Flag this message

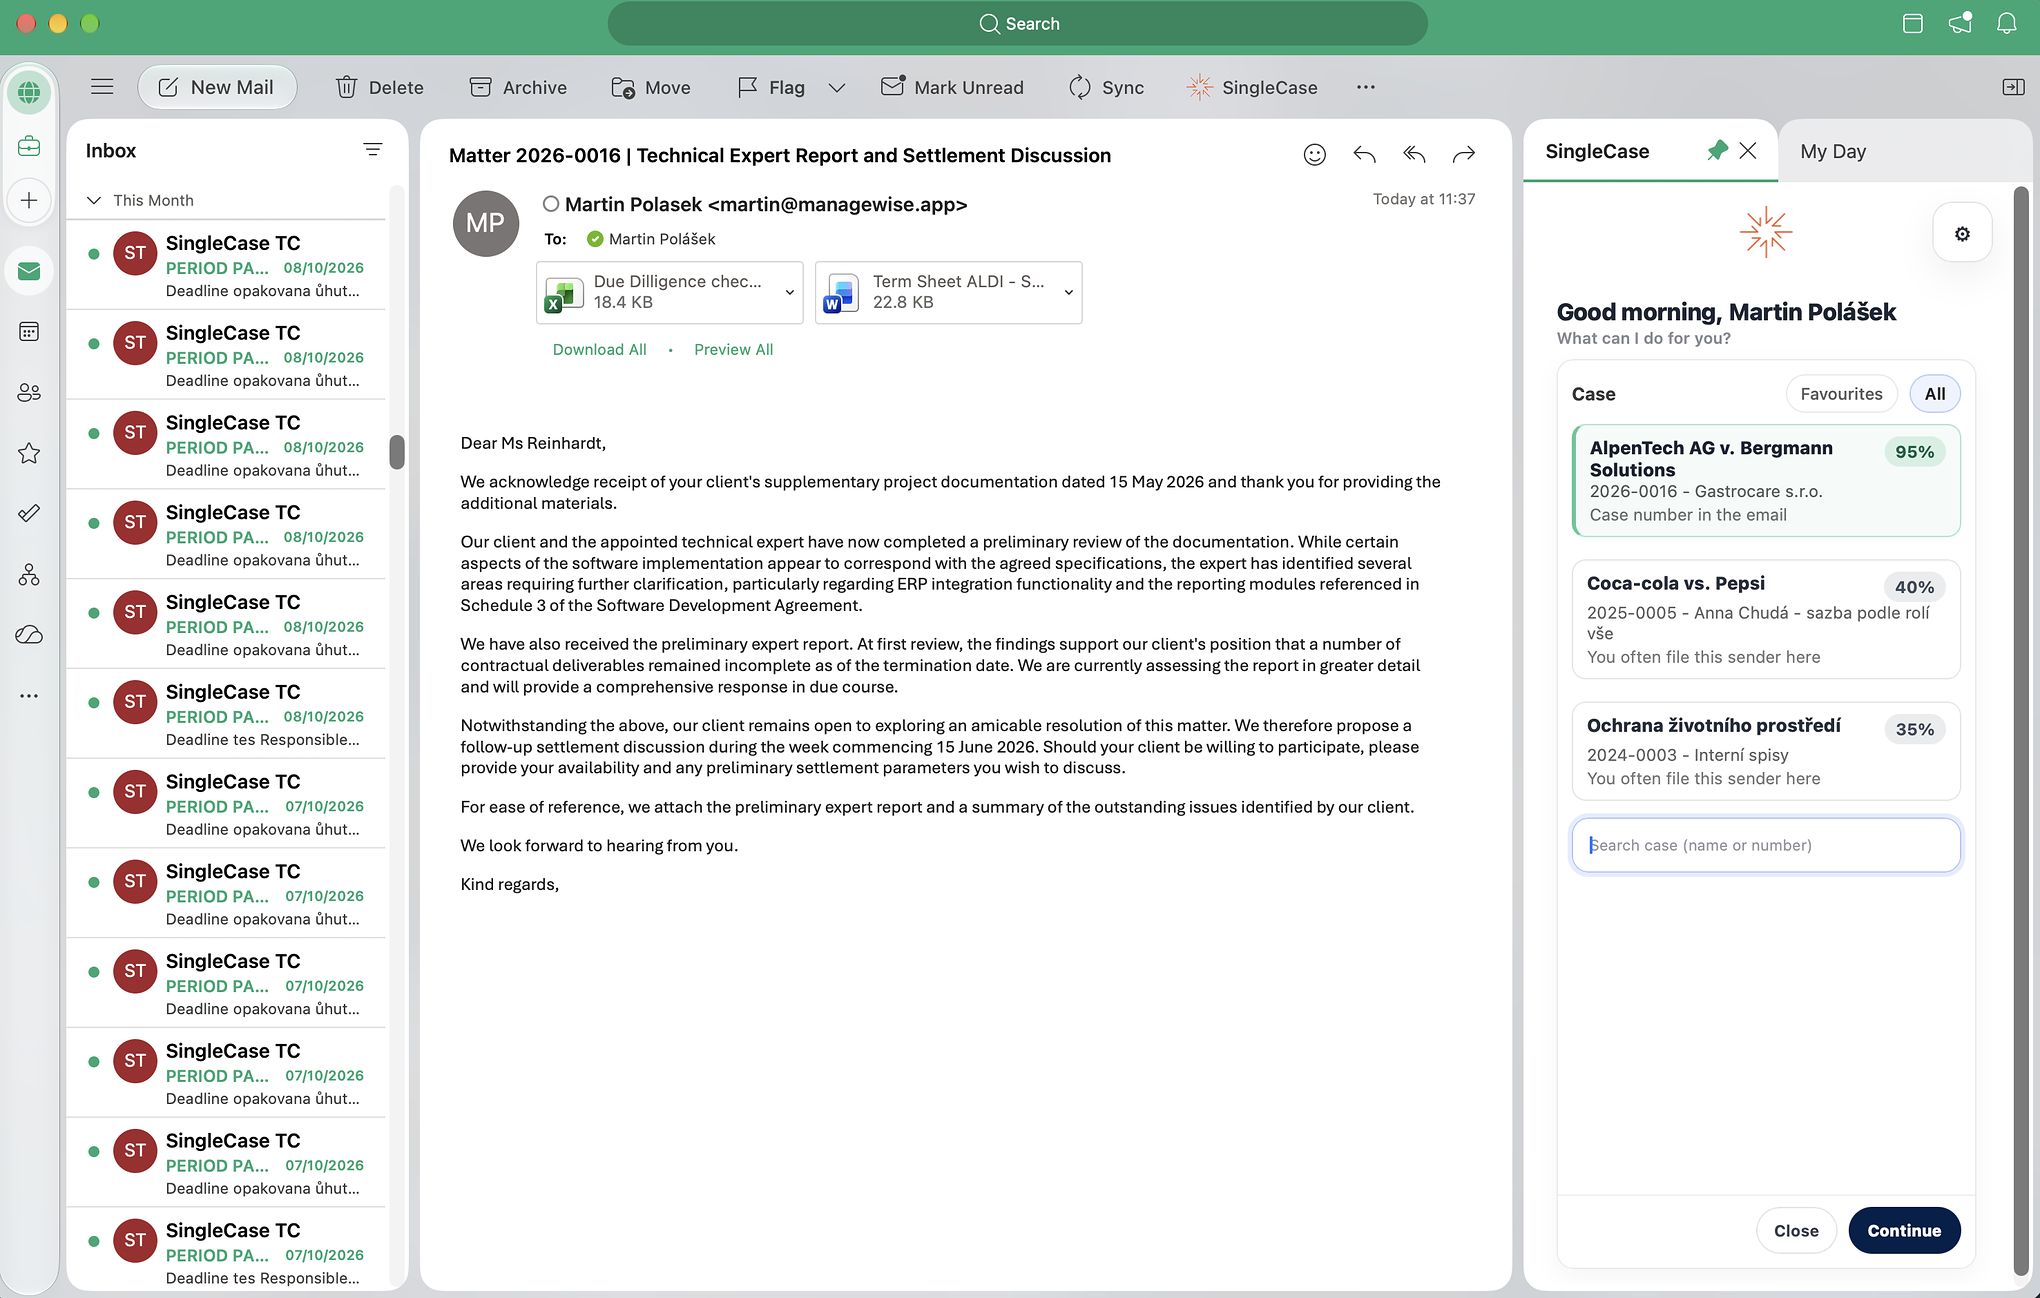pyautogui.click(x=771, y=87)
